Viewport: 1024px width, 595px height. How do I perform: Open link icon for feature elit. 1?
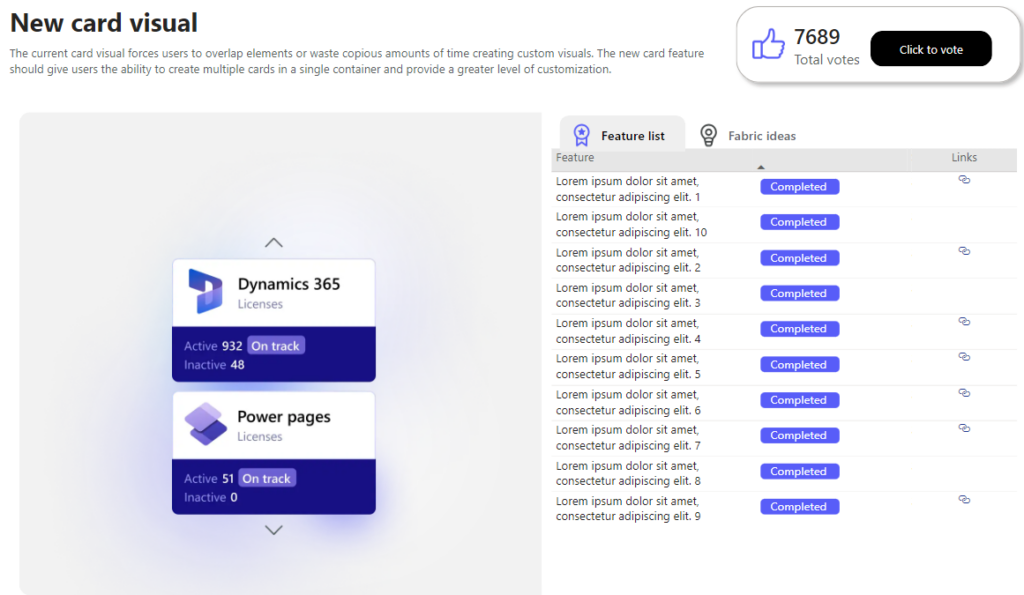[x=964, y=180]
